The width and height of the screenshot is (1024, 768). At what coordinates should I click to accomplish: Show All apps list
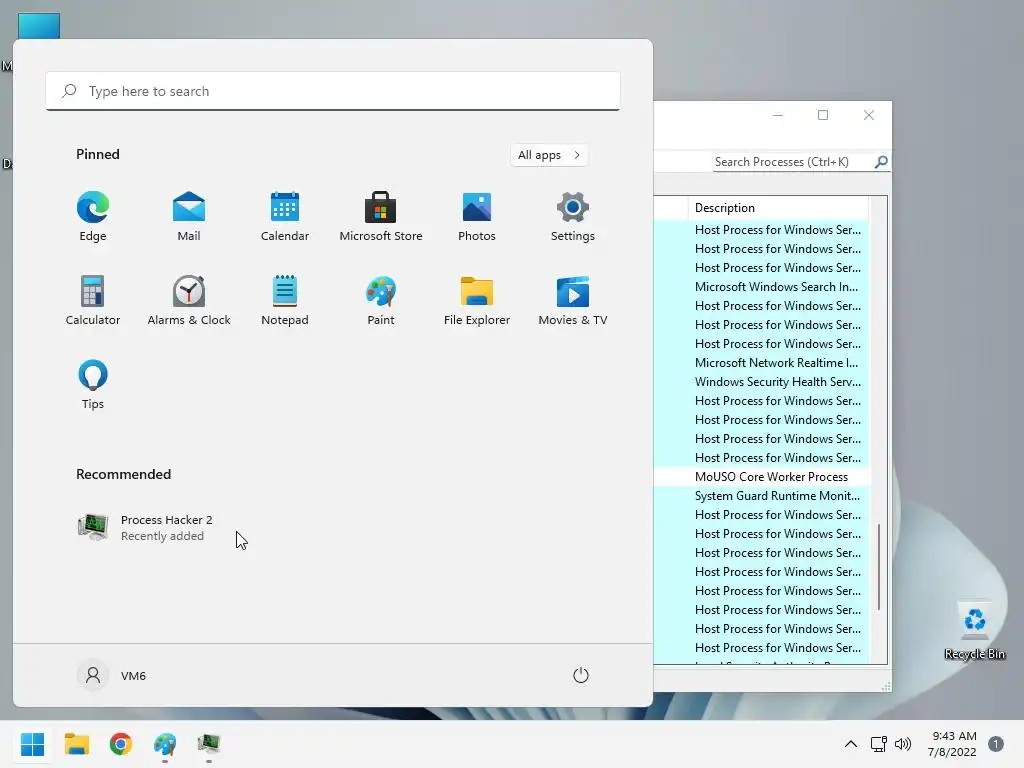click(x=549, y=155)
